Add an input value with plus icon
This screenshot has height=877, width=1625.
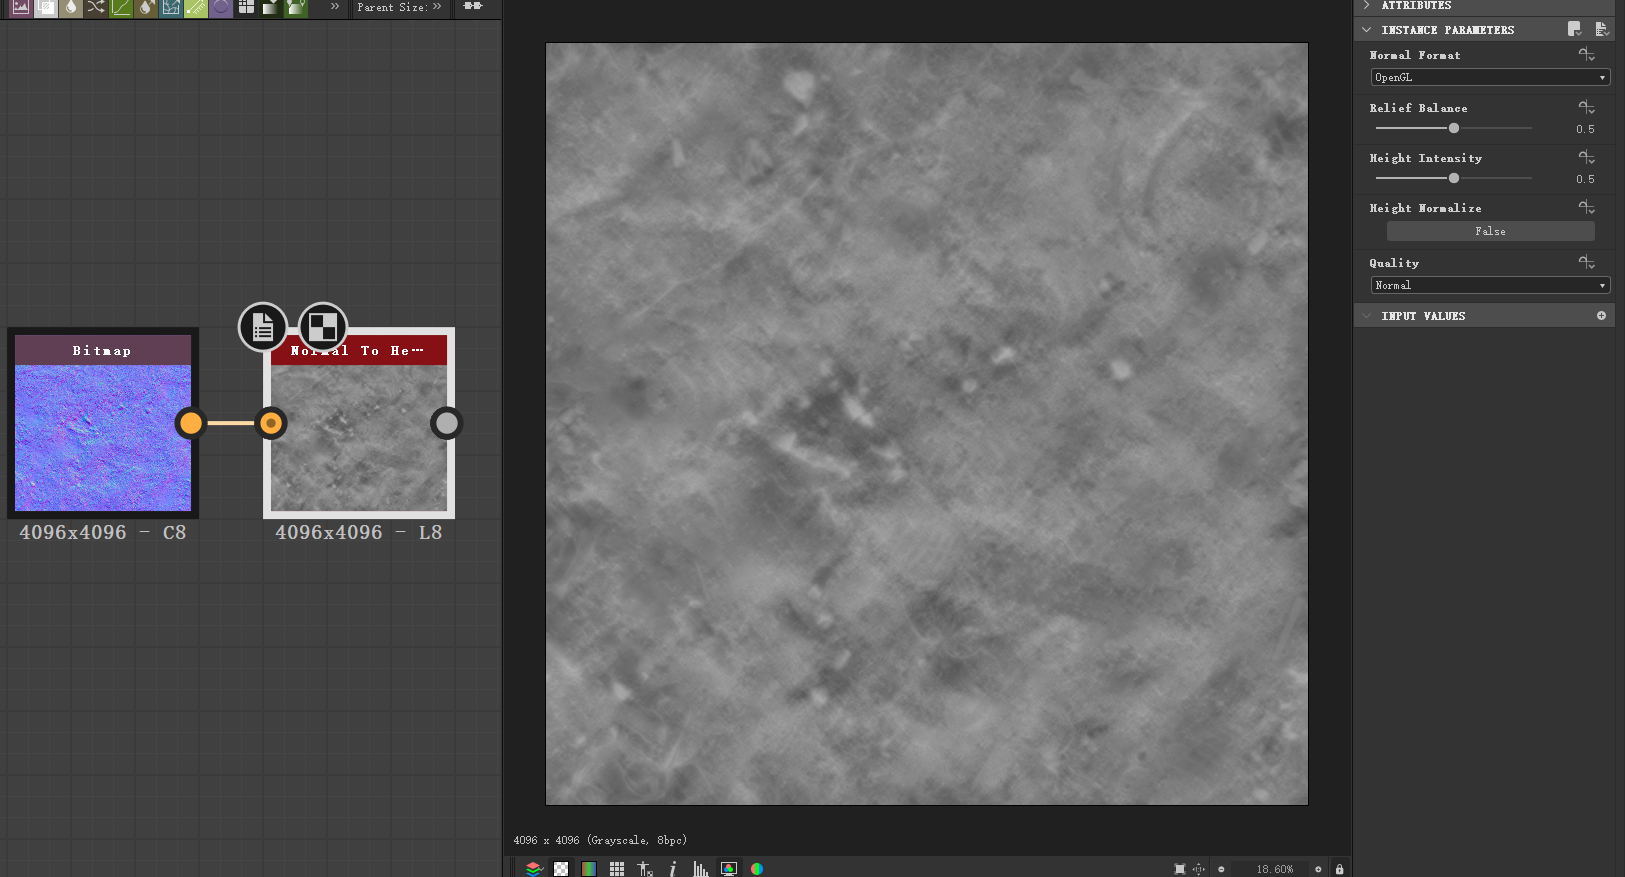(1601, 316)
